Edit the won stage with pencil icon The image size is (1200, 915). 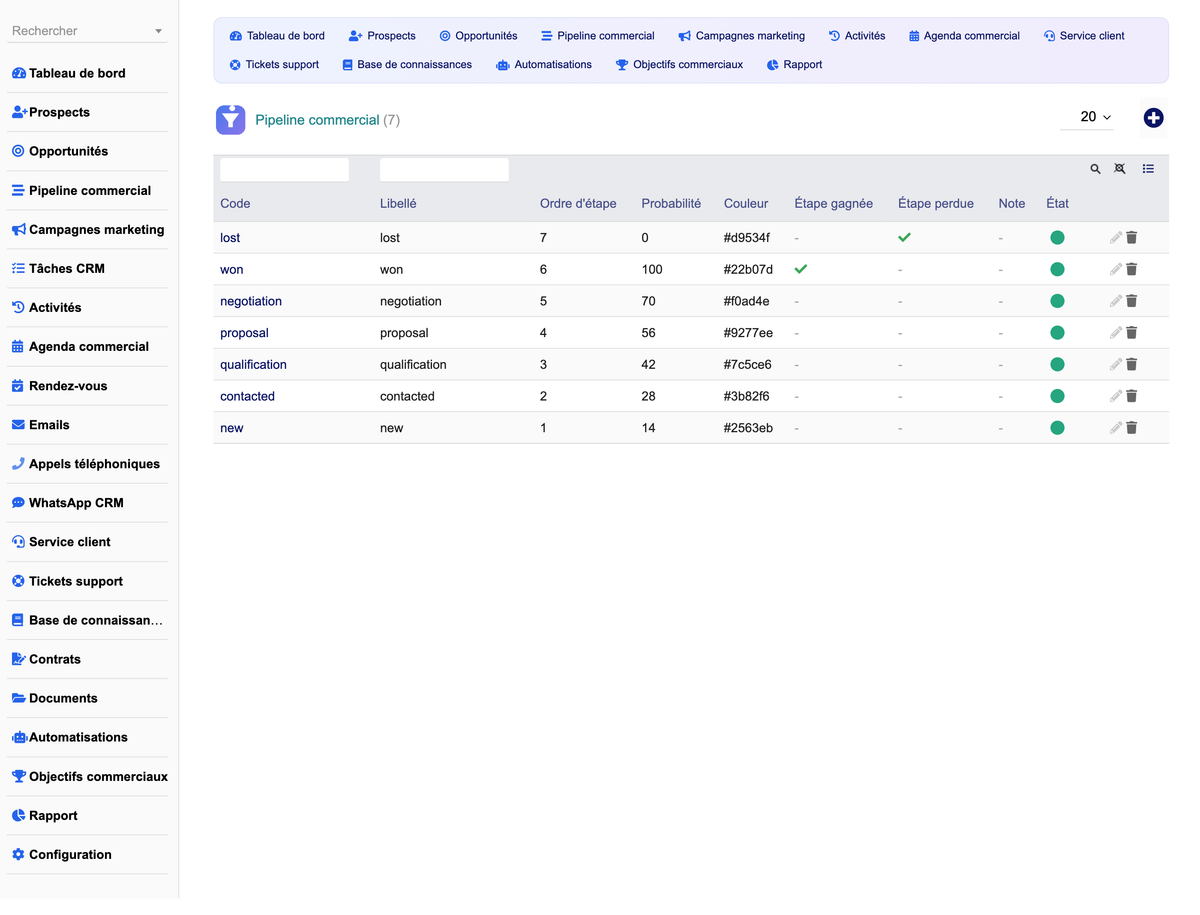(1116, 269)
